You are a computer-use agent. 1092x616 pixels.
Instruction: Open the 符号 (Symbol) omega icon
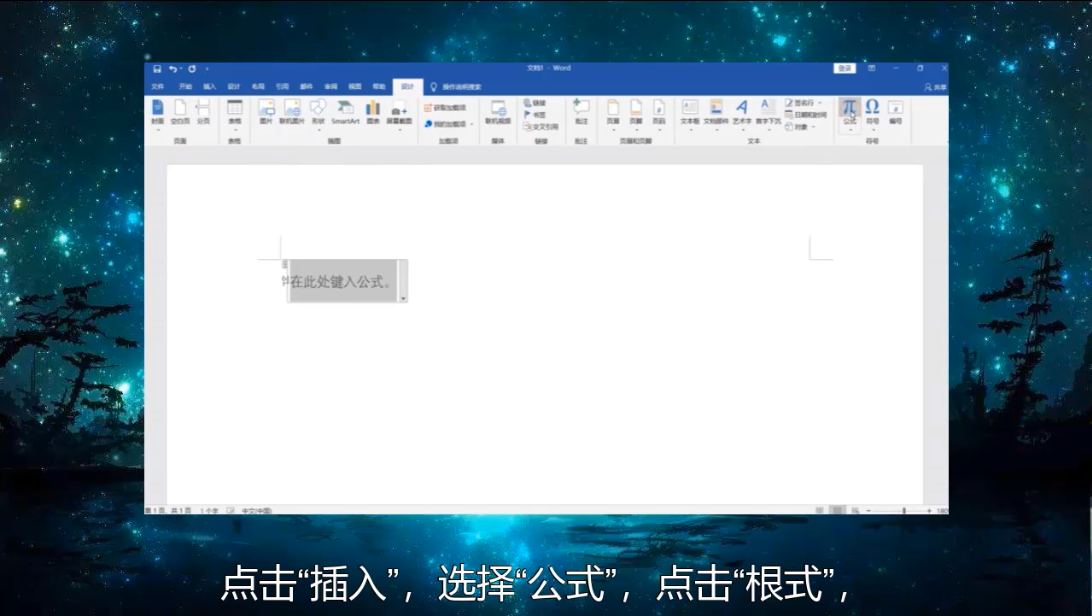[872, 108]
